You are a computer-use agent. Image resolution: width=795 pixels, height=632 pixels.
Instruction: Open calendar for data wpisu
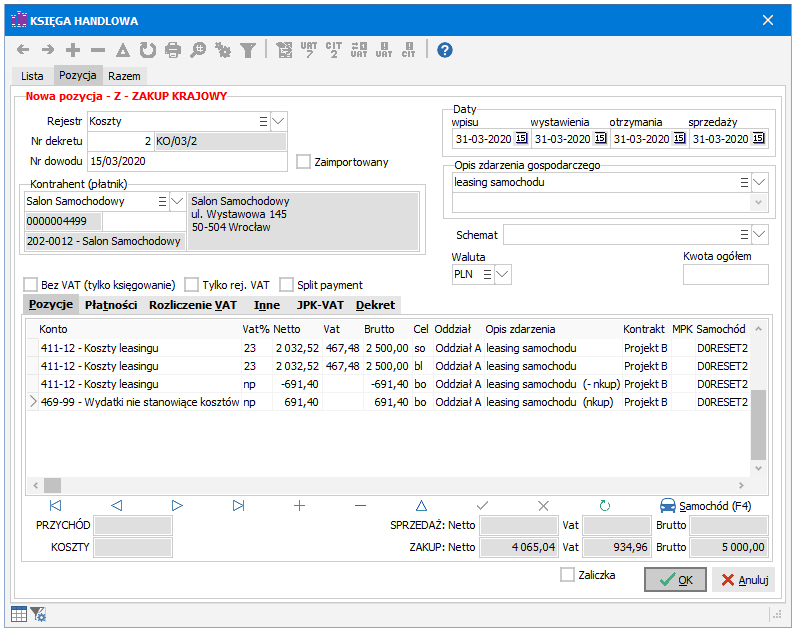click(521, 138)
